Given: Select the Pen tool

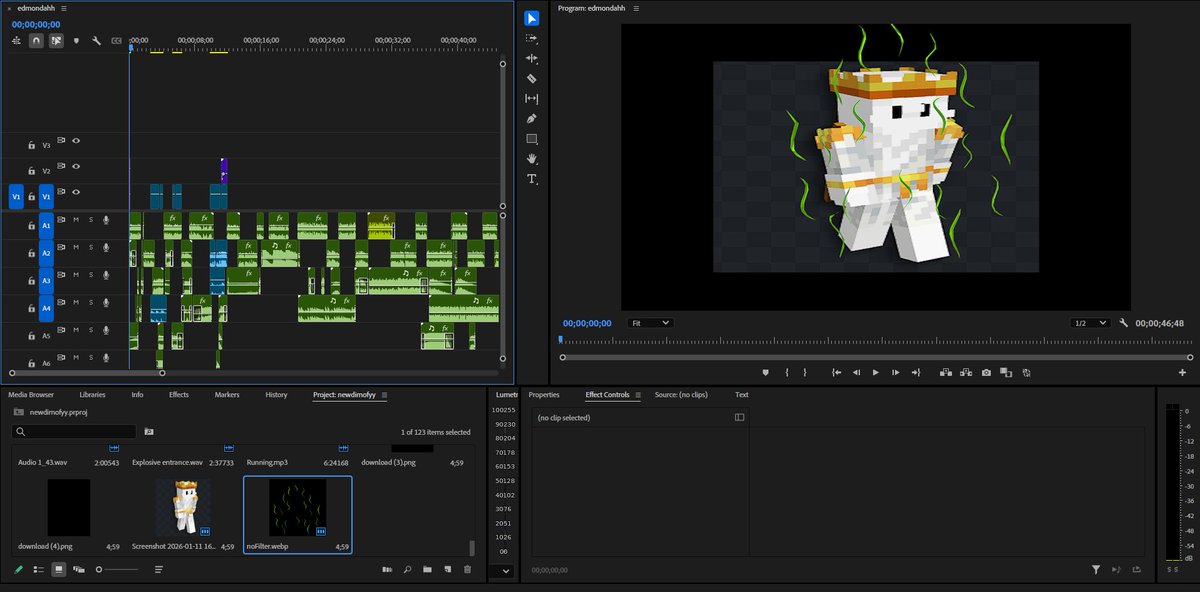Looking at the screenshot, I should (532, 118).
